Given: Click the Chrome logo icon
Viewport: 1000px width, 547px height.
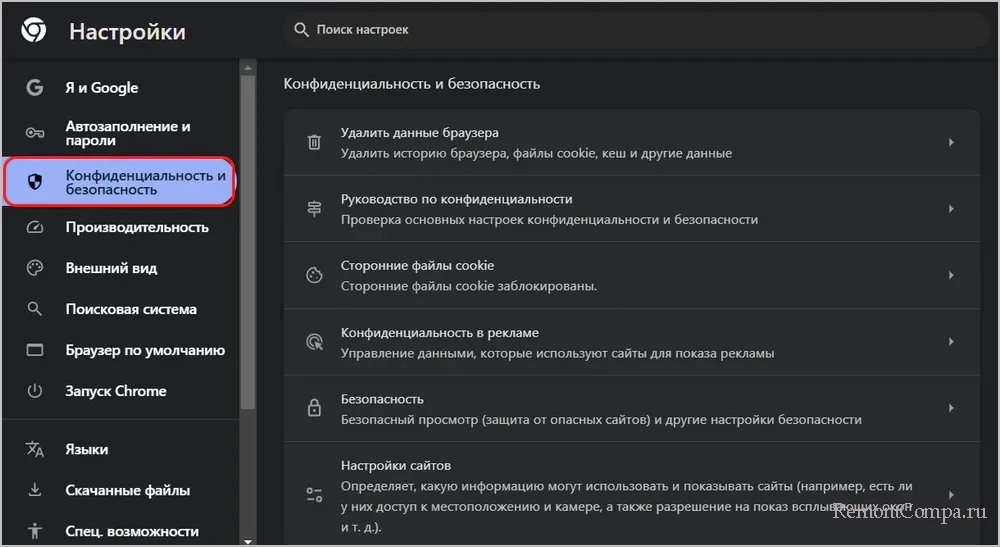Looking at the screenshot, I should pyautogui.click(x=33, y=31).
